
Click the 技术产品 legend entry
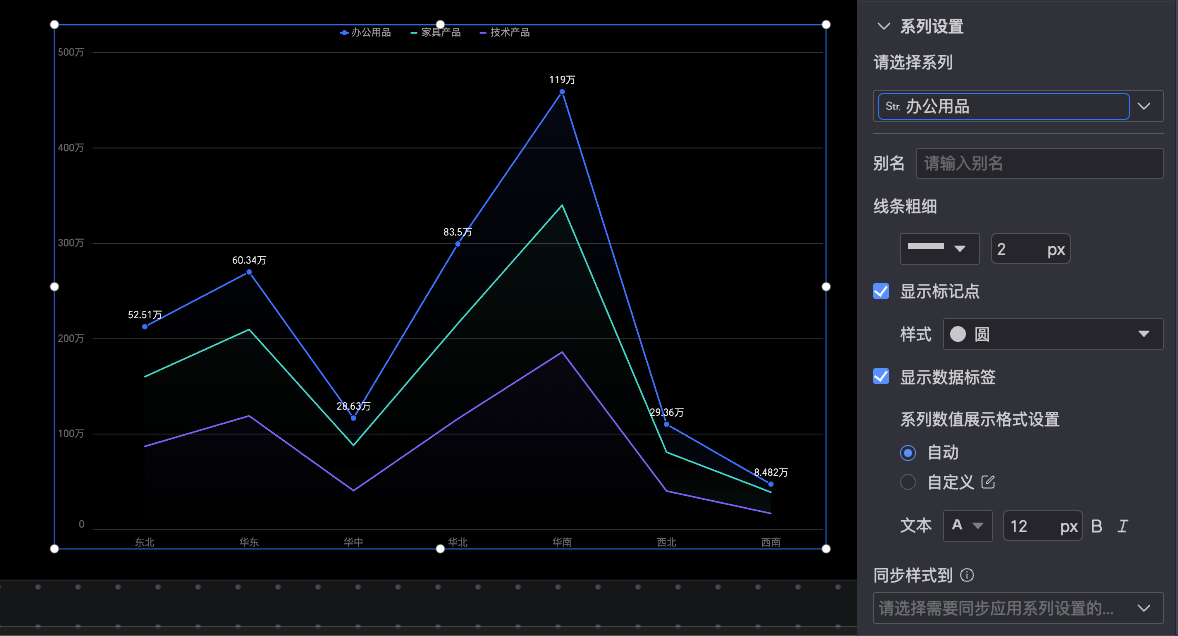505,32
